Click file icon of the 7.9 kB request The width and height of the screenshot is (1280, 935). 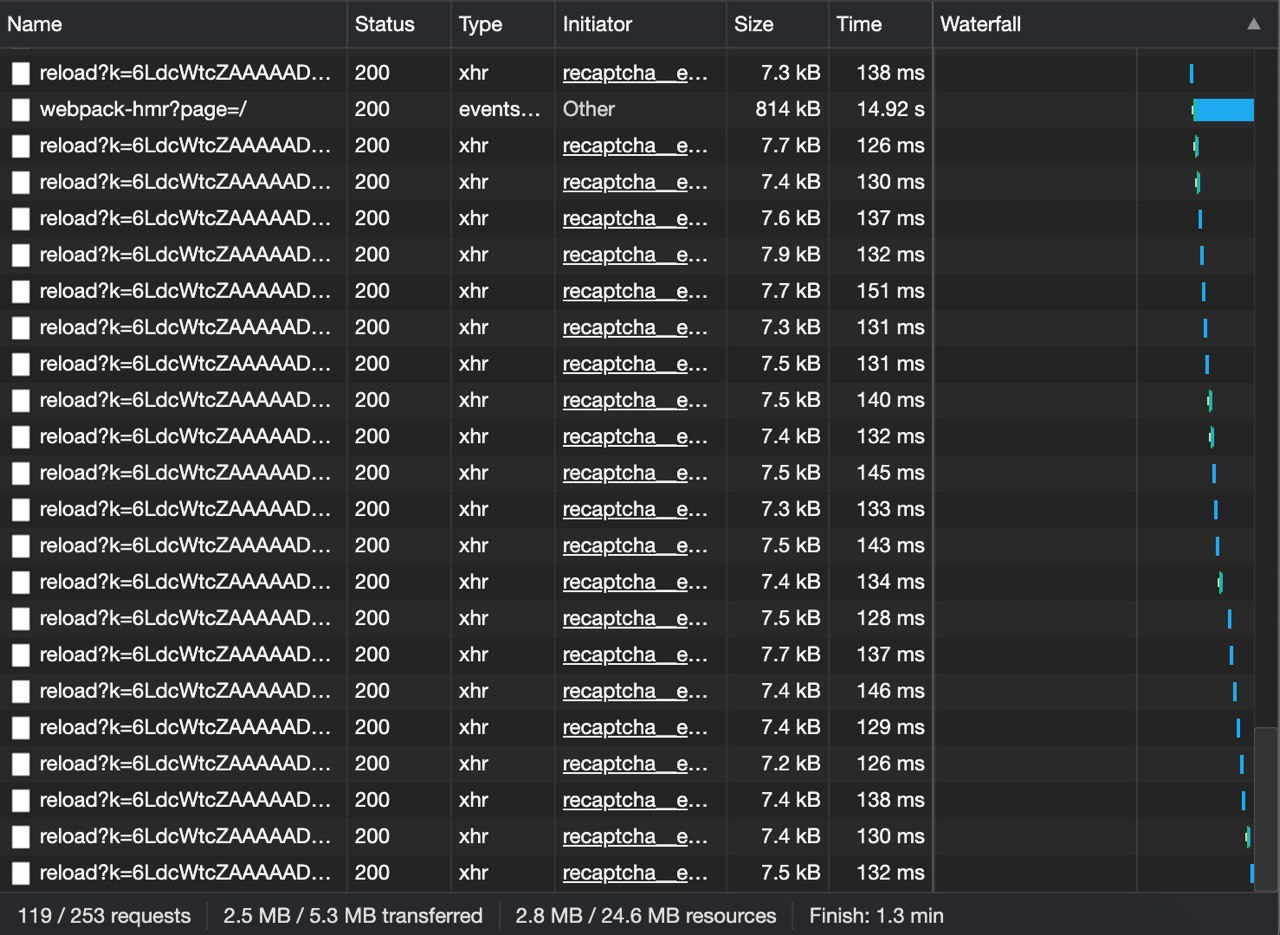21,254
